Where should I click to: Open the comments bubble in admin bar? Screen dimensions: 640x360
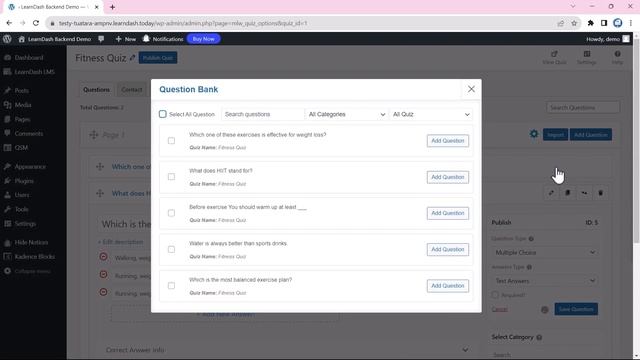click(101, 39)
